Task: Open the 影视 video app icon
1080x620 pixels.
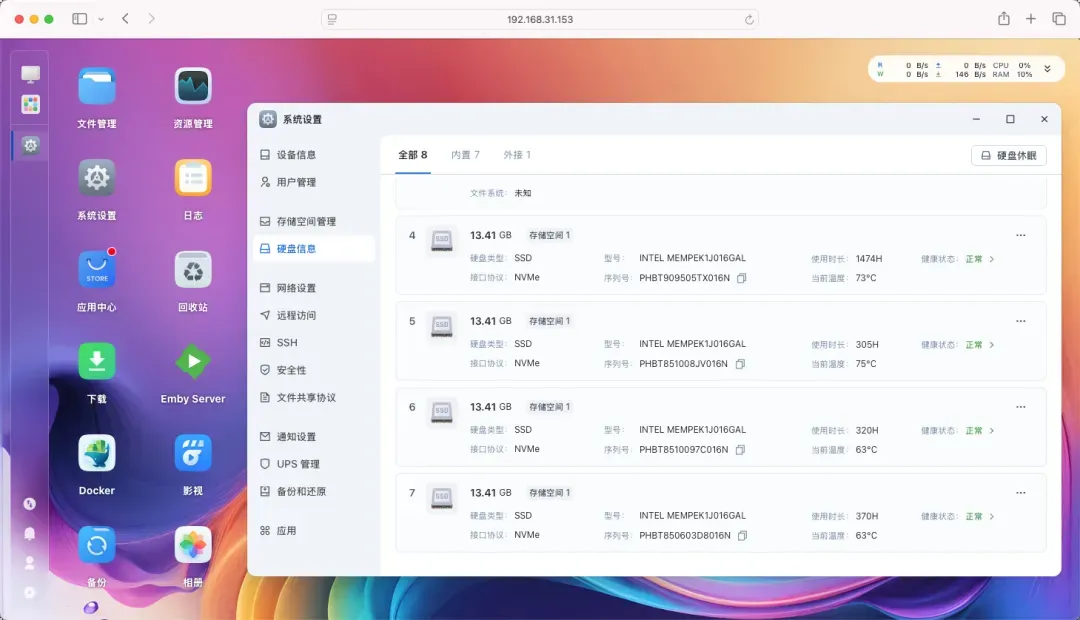Action: pyautogui.click(x=193, y=453)
